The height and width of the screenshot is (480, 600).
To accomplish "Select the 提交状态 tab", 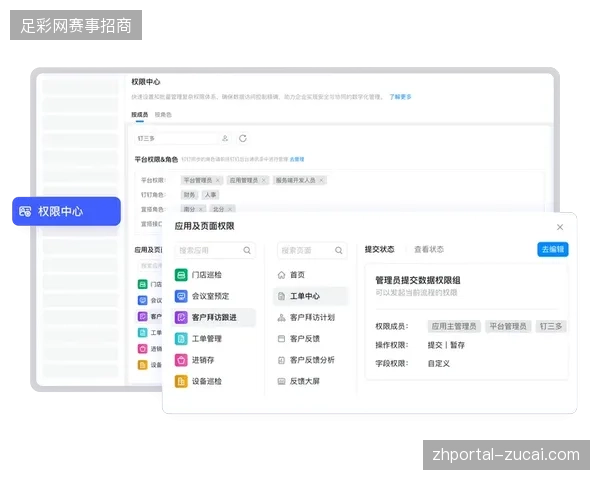I will pyautogui.click(x=379, y=250).
